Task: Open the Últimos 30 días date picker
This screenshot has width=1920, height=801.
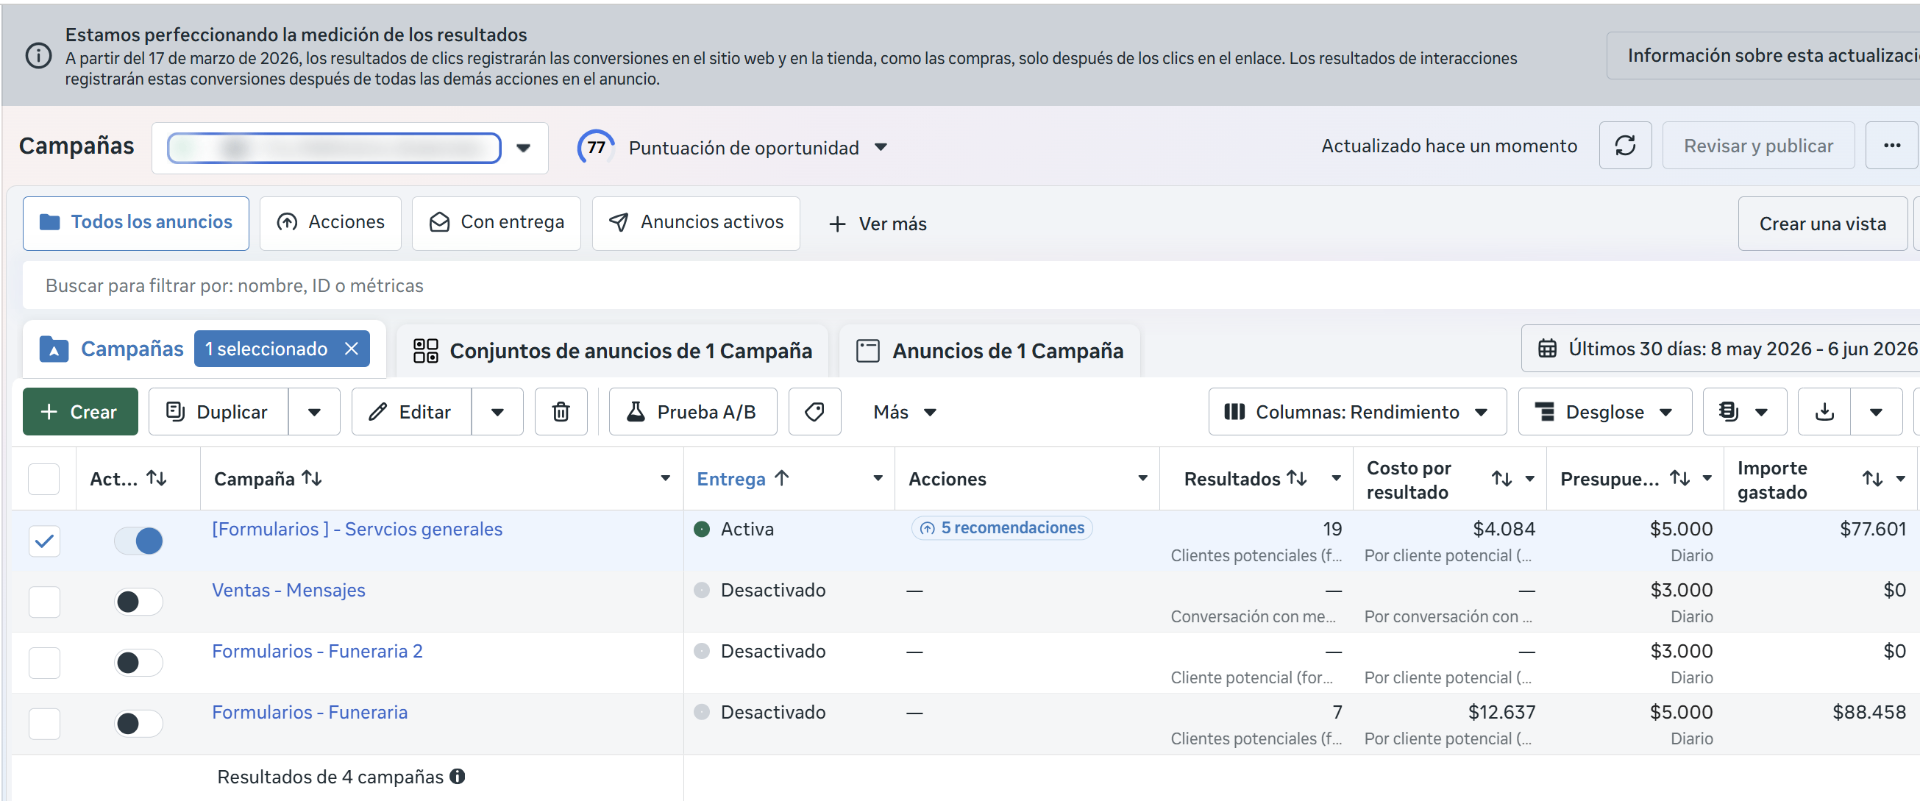Action: point(1722,349)
